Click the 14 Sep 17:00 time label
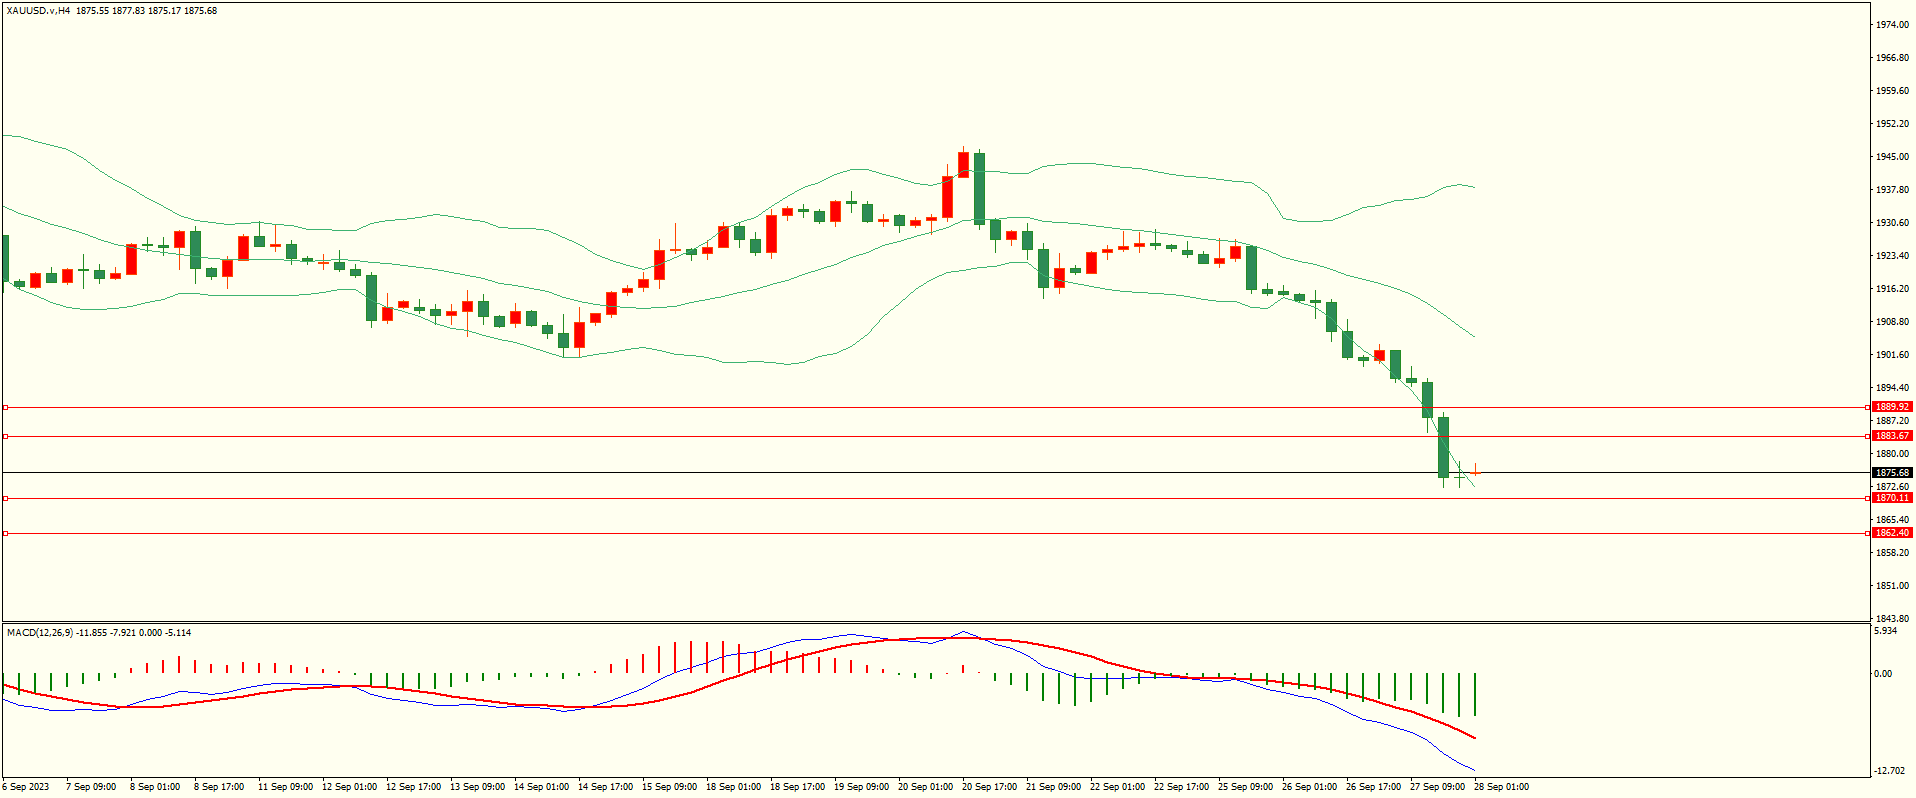The width and height of the screenshot is (1916, 798). 605,787
